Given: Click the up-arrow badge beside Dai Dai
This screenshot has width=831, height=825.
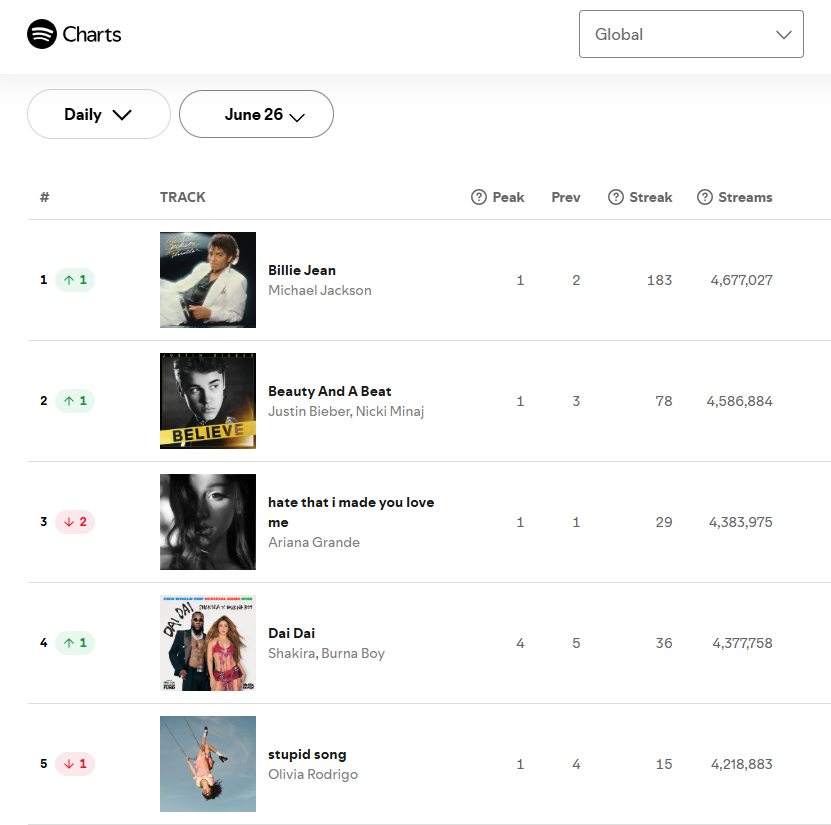Looking at the screenshot, I should click(x=75, y=643).
